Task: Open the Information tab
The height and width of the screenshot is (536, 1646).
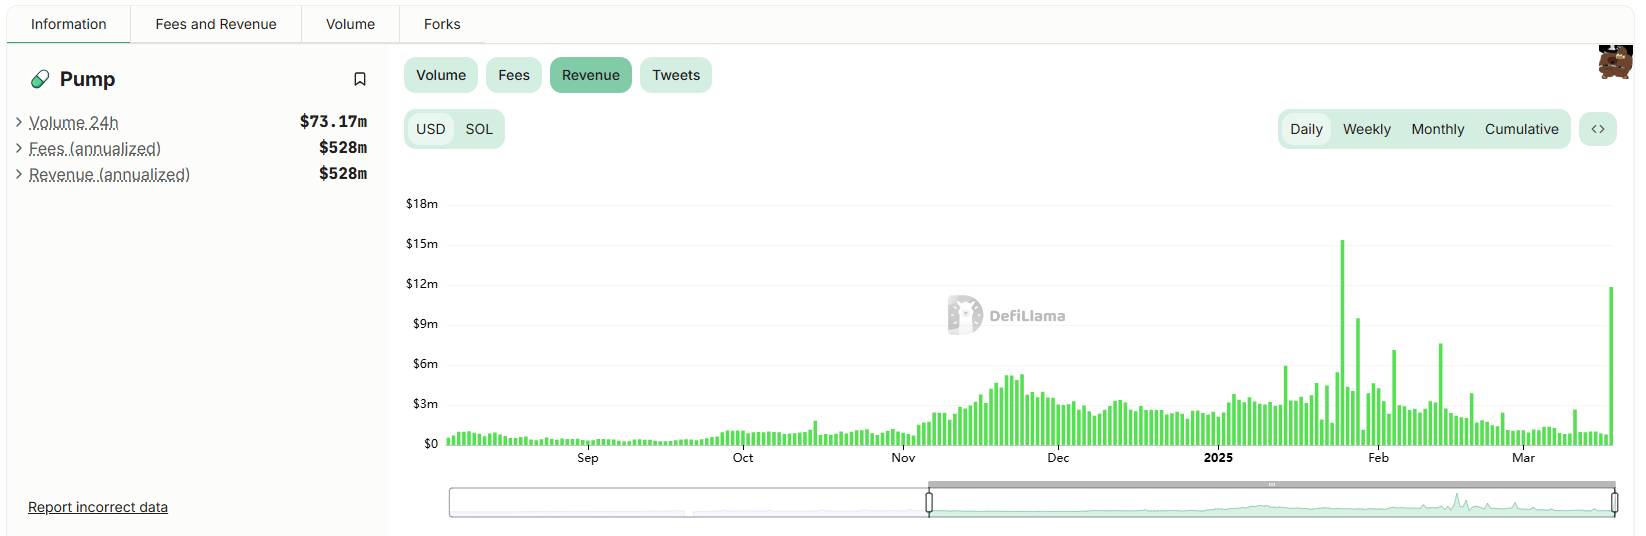Action: (69, 24)
